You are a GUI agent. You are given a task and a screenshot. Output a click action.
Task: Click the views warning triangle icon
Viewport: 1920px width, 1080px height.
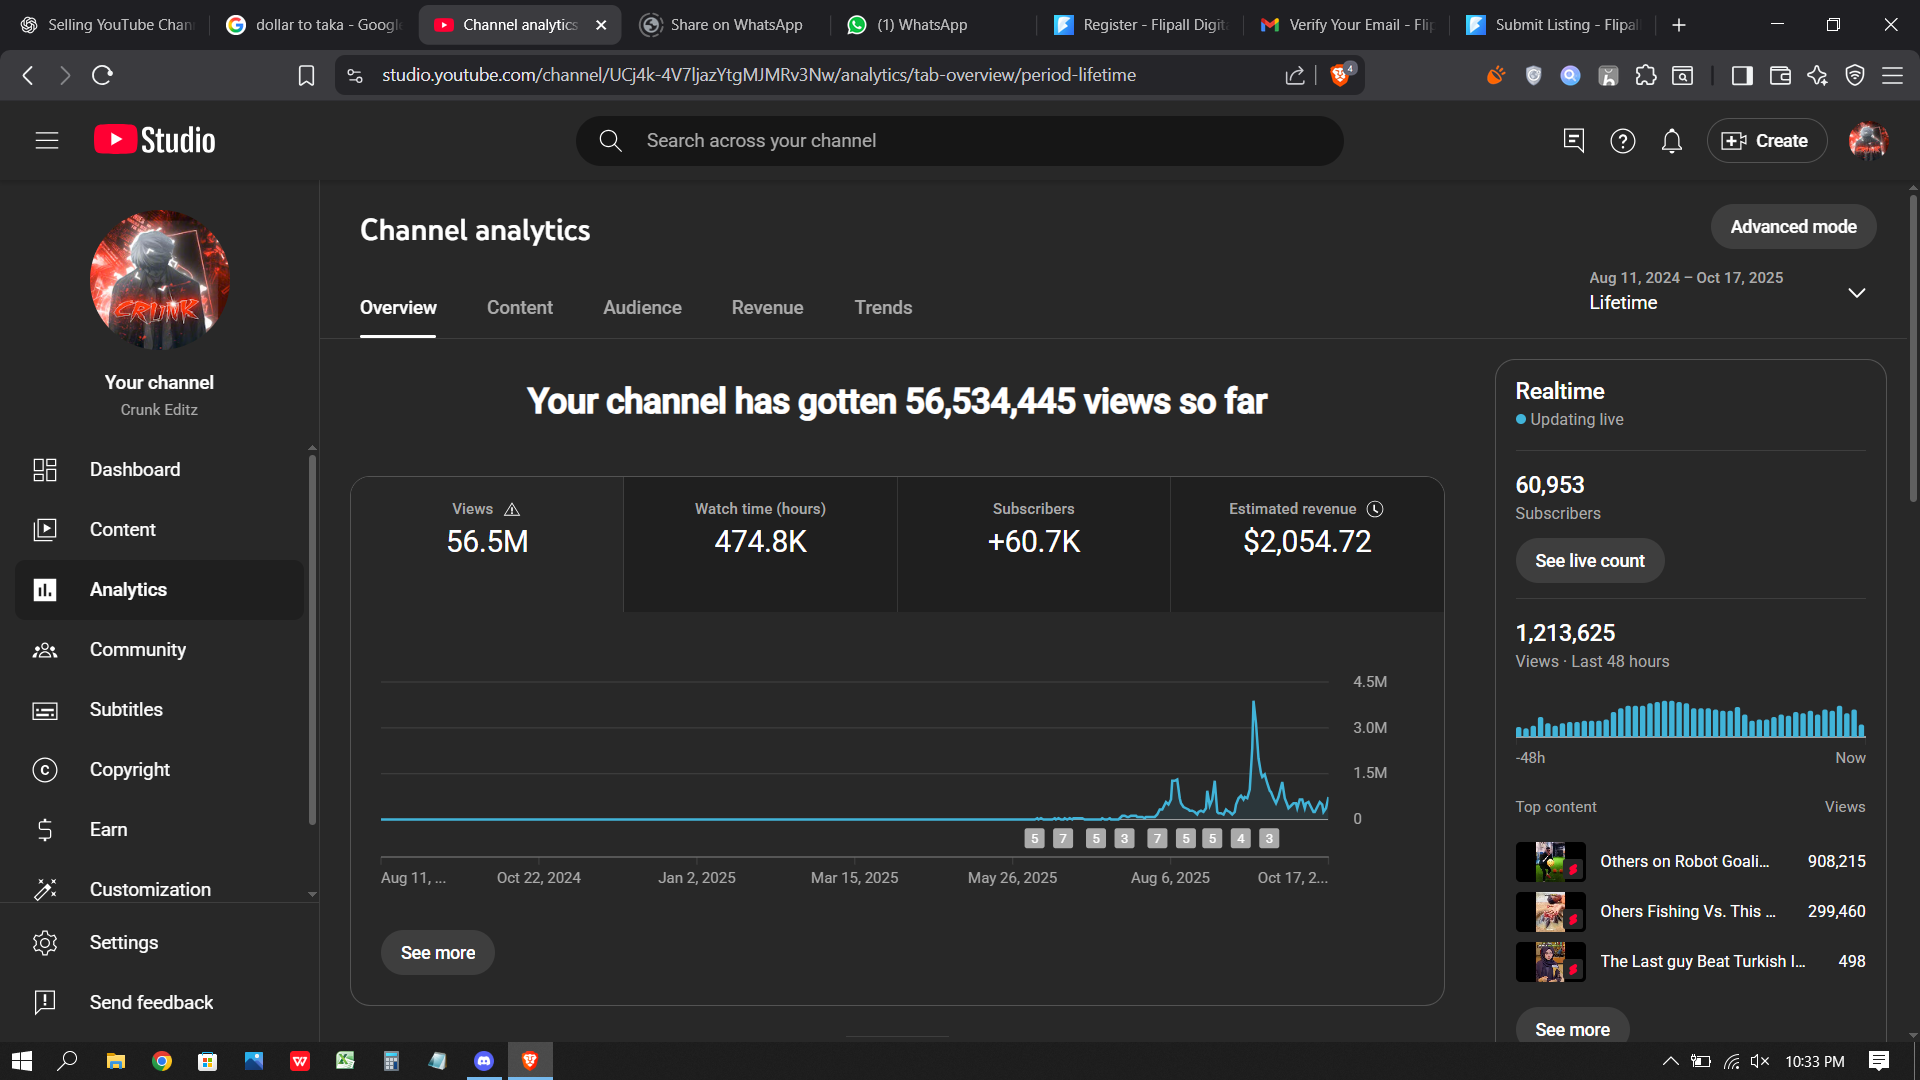(512, 509)
